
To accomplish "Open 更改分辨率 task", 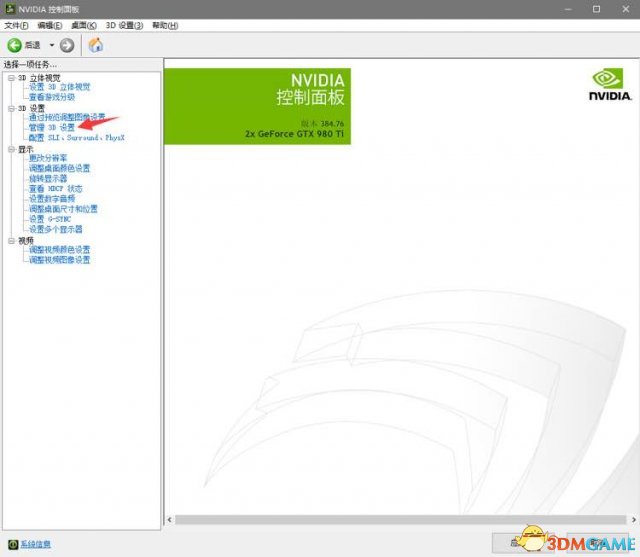I will tap(48, 158).
